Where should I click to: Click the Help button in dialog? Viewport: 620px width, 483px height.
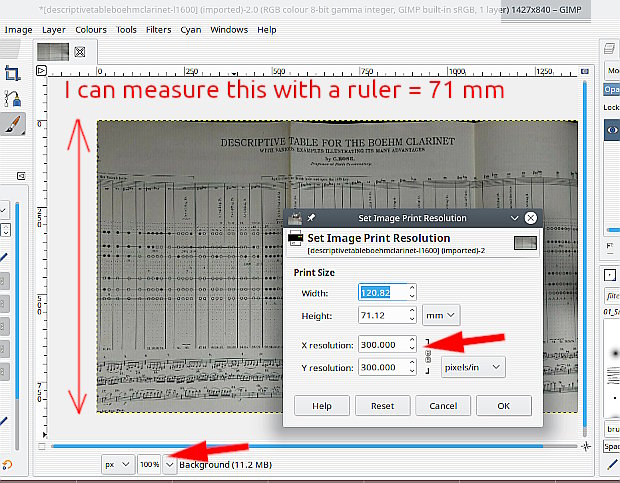point(321,406)
